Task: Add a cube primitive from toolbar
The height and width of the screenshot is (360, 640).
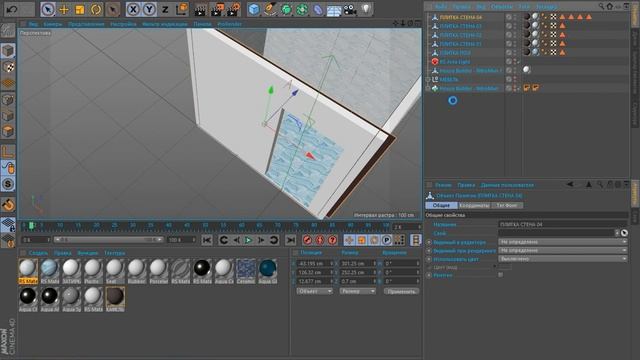Action: point(254,9)
